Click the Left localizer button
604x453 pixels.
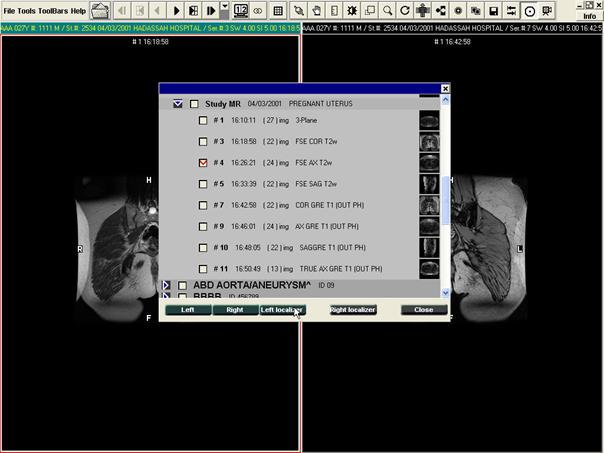[x=282, y=310]
